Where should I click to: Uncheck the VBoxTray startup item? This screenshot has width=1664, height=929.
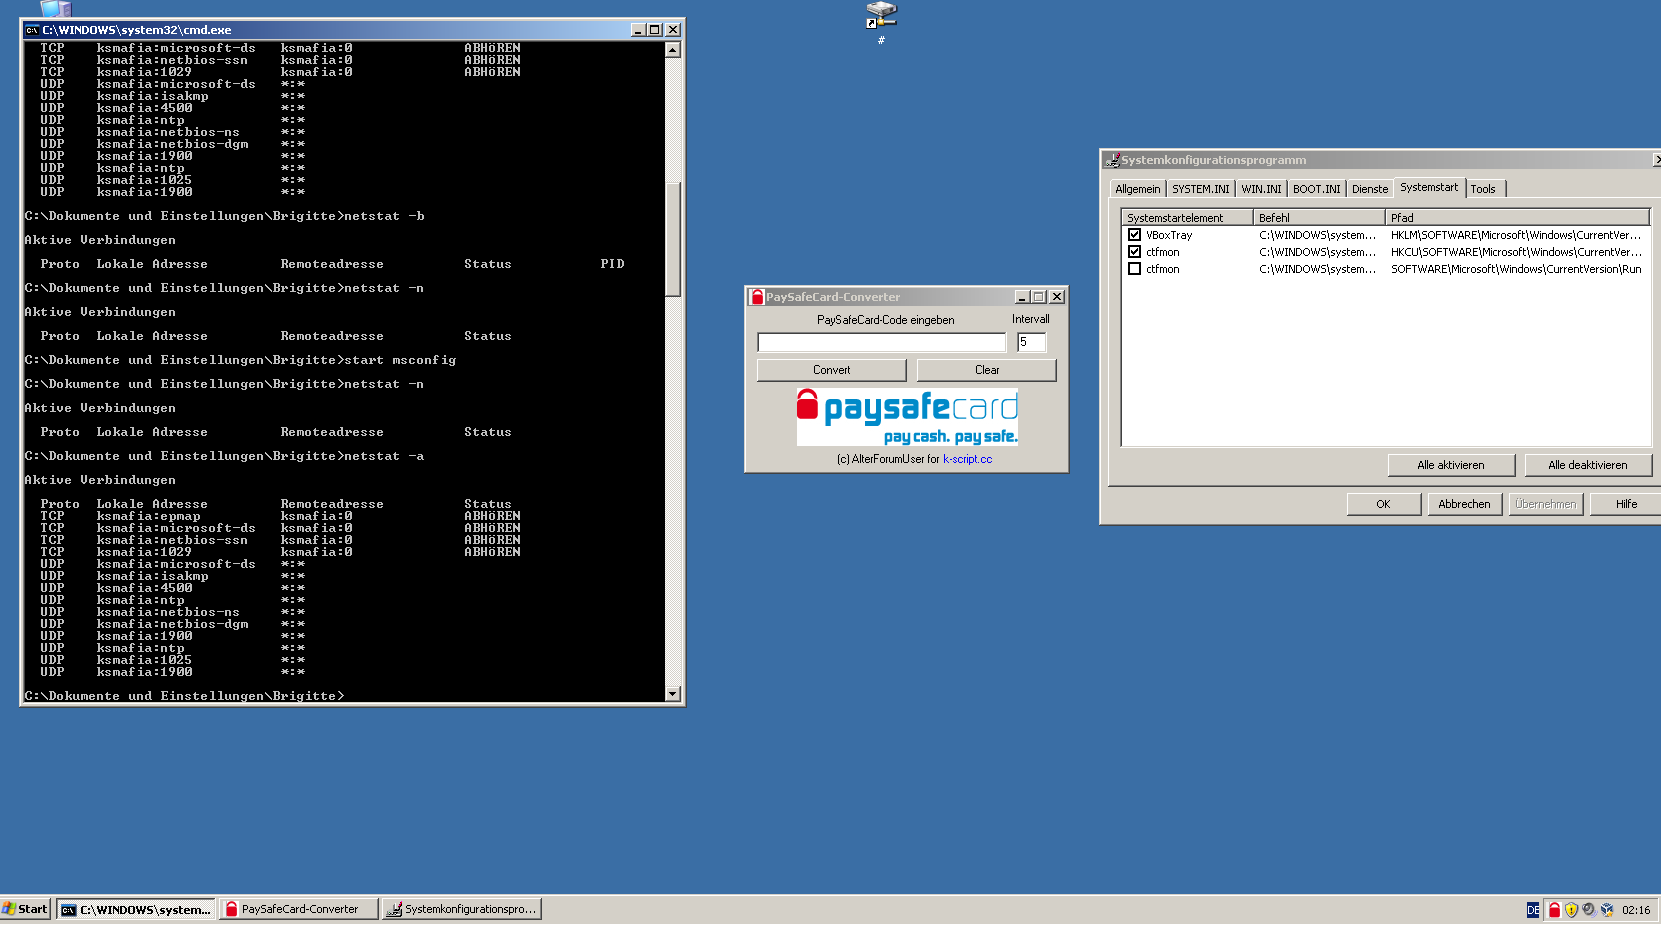pyautogui.click(x=1134, y=235)
